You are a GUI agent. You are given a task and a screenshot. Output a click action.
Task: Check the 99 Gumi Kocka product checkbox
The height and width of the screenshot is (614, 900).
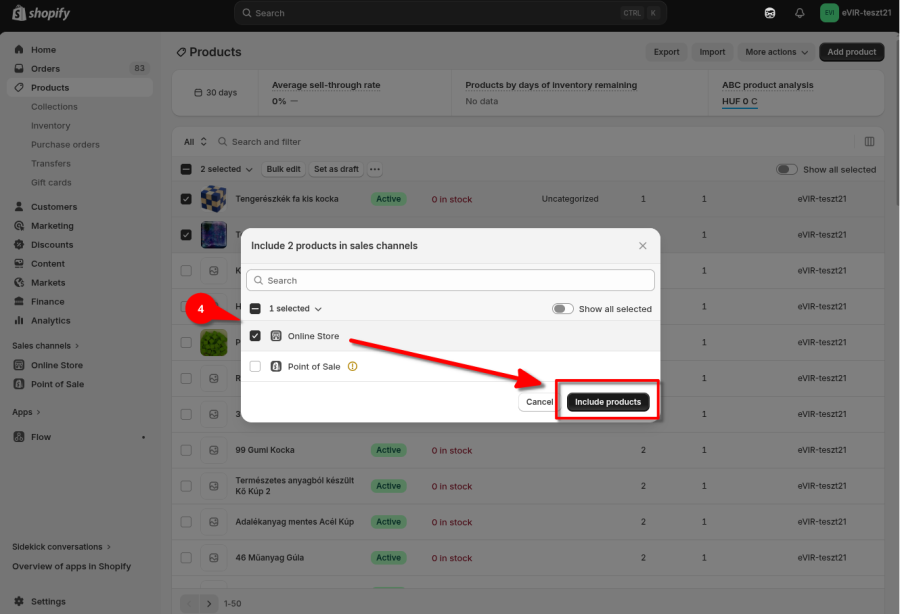tap(186, 450)
